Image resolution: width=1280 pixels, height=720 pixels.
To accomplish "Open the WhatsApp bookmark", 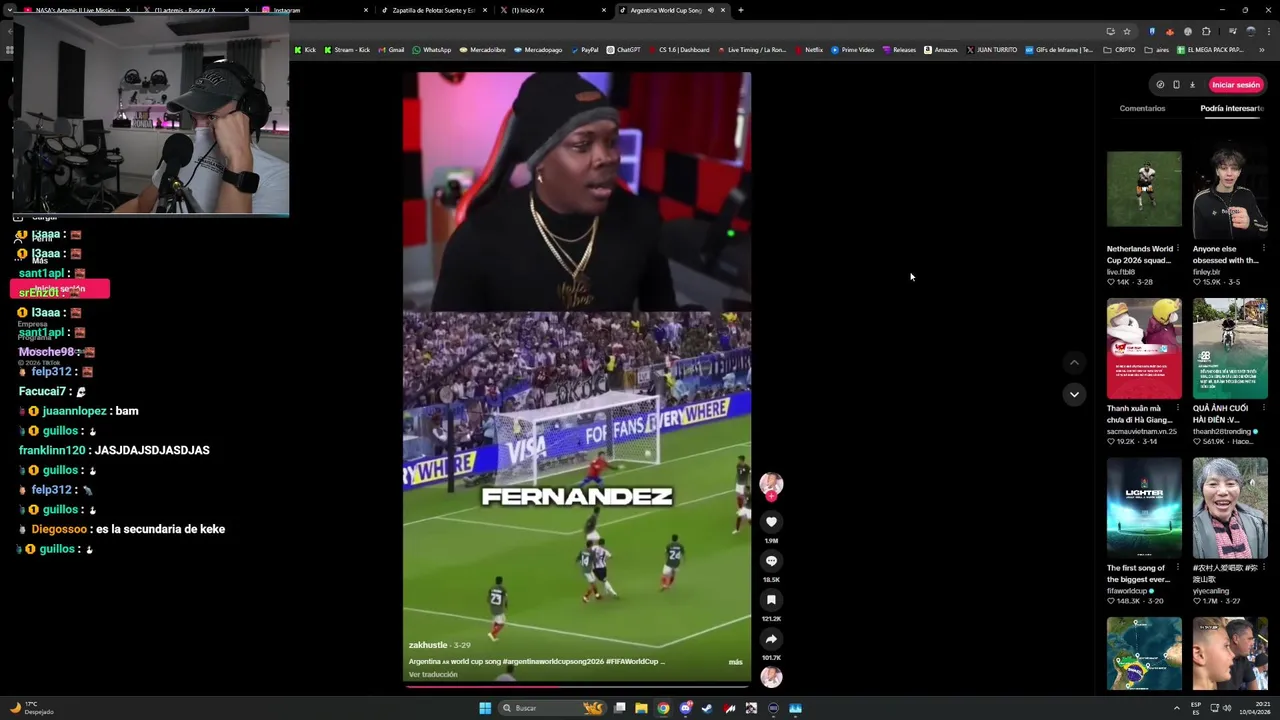I will pyautogui.click(x=432, y=50).
